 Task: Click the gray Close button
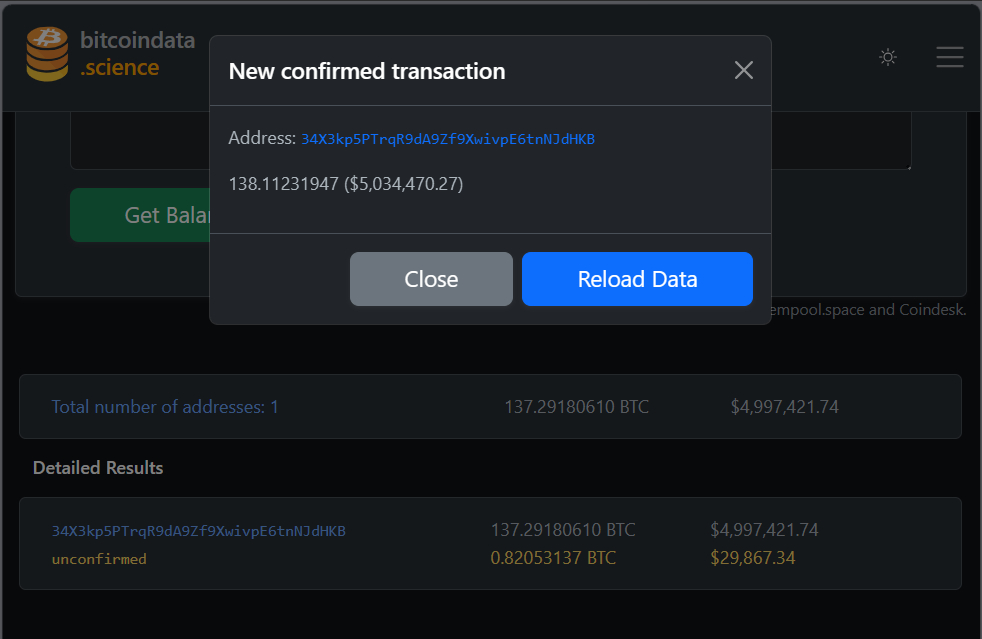pyautogui.click(x=431, y=279)
